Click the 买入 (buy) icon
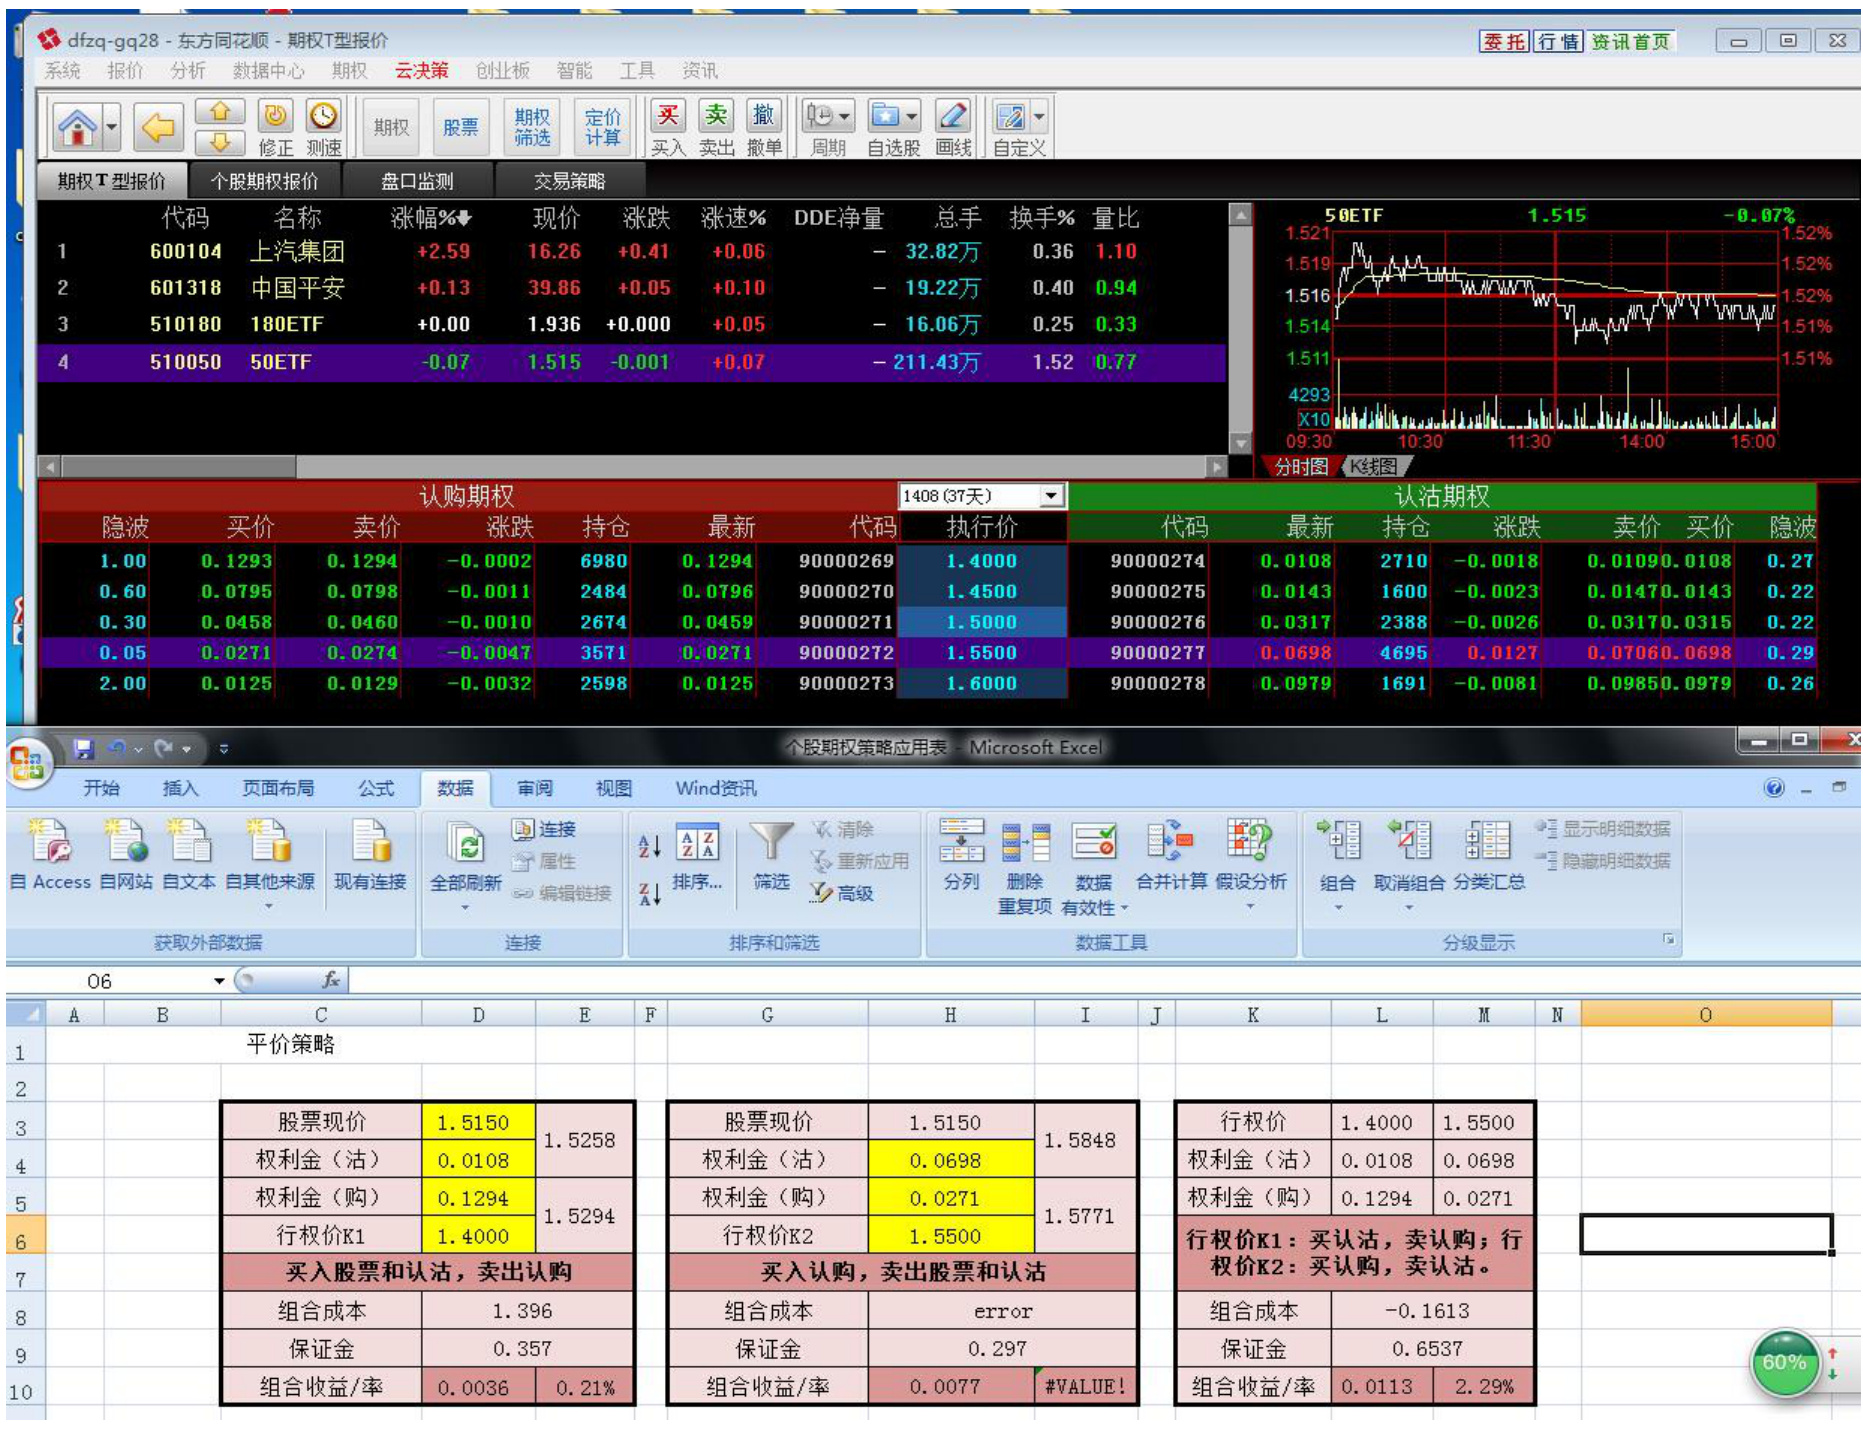 [668, 117]
